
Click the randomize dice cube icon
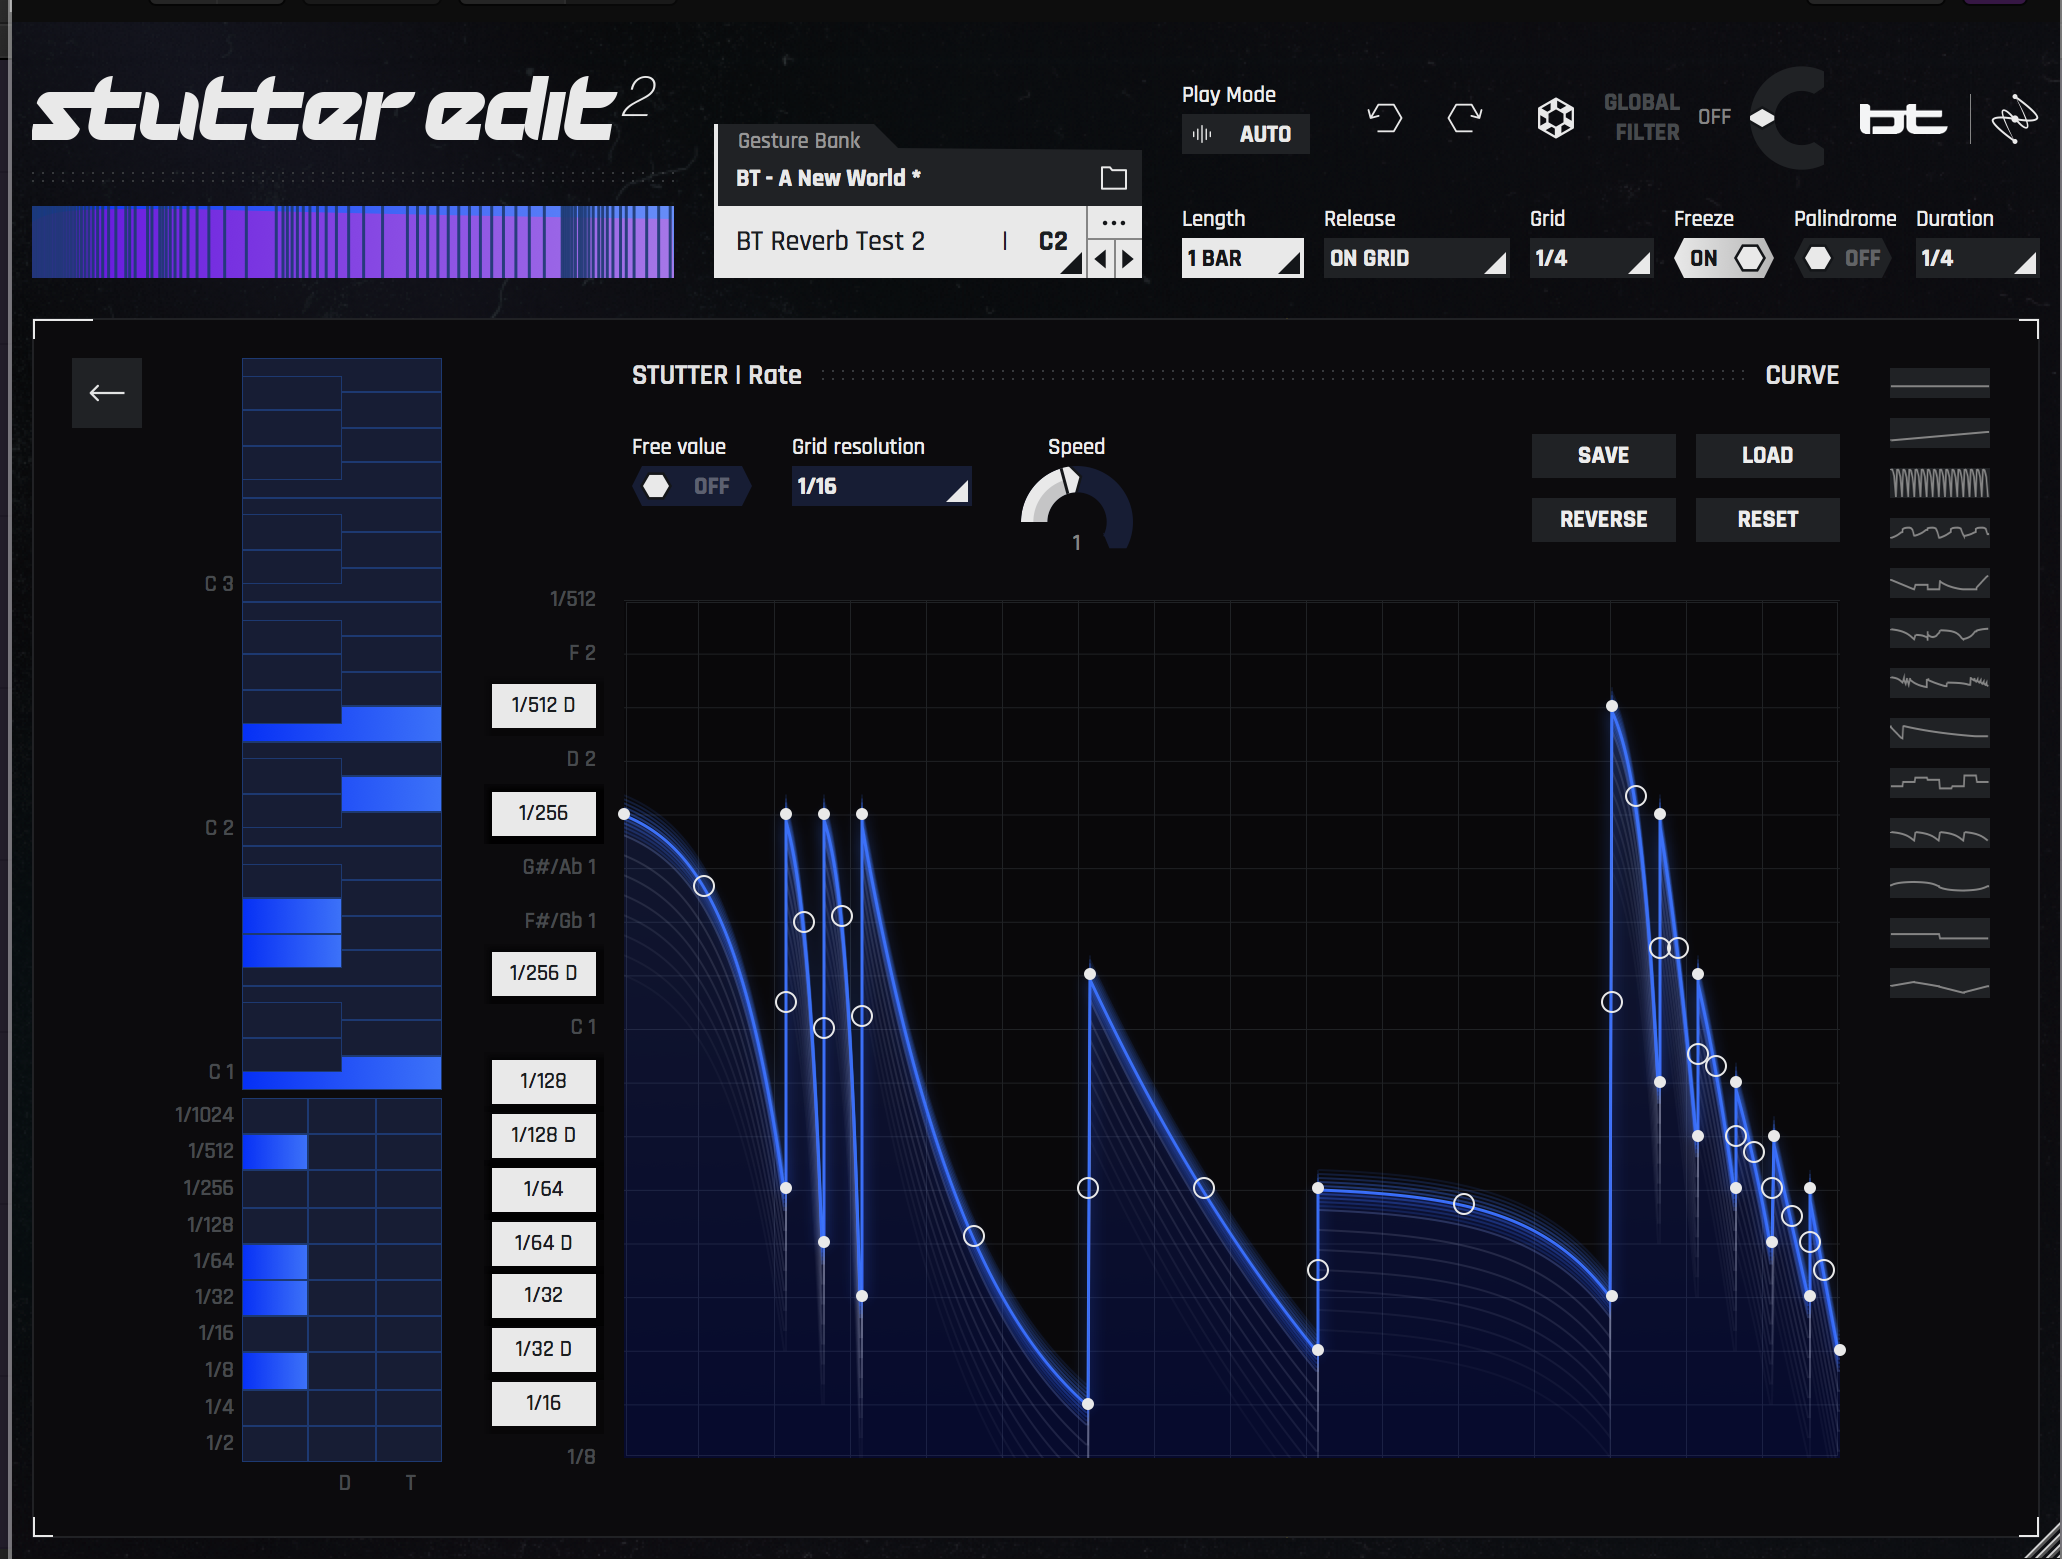(1555, 118)
